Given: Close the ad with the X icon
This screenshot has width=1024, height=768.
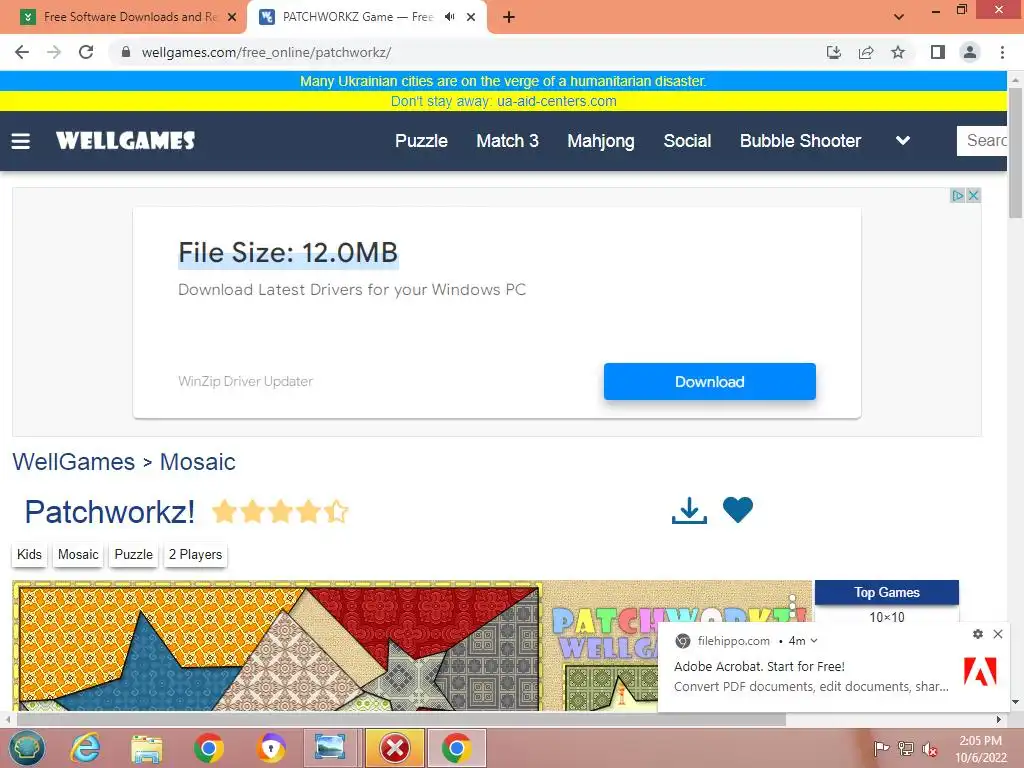Looking at the screenshot, I should click(x=973, y=195).
